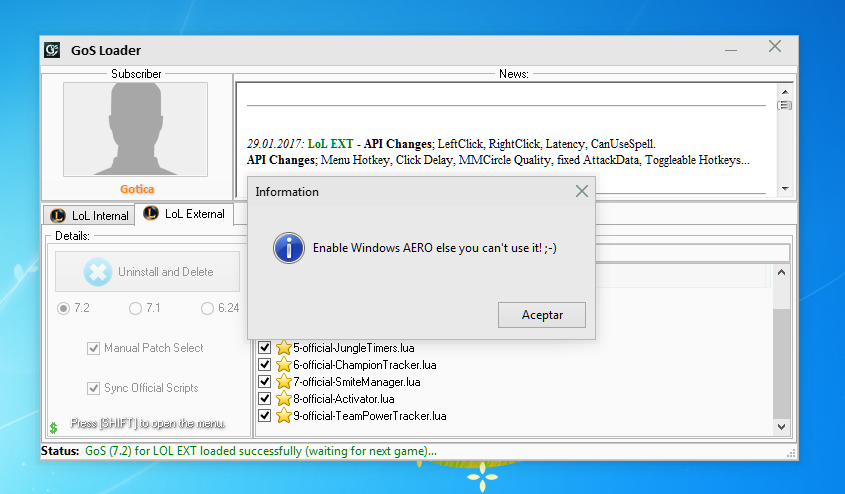This screenshot has width=845, height=494.
Task: Click the Gotica username link
Action: (137, 189)
